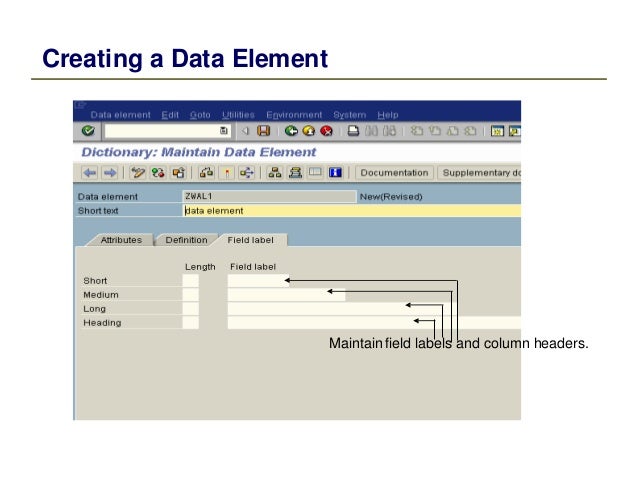The height and width of the screenshot is (479, 638).
Task: Click the Short length field
Action: pos(190,280)
